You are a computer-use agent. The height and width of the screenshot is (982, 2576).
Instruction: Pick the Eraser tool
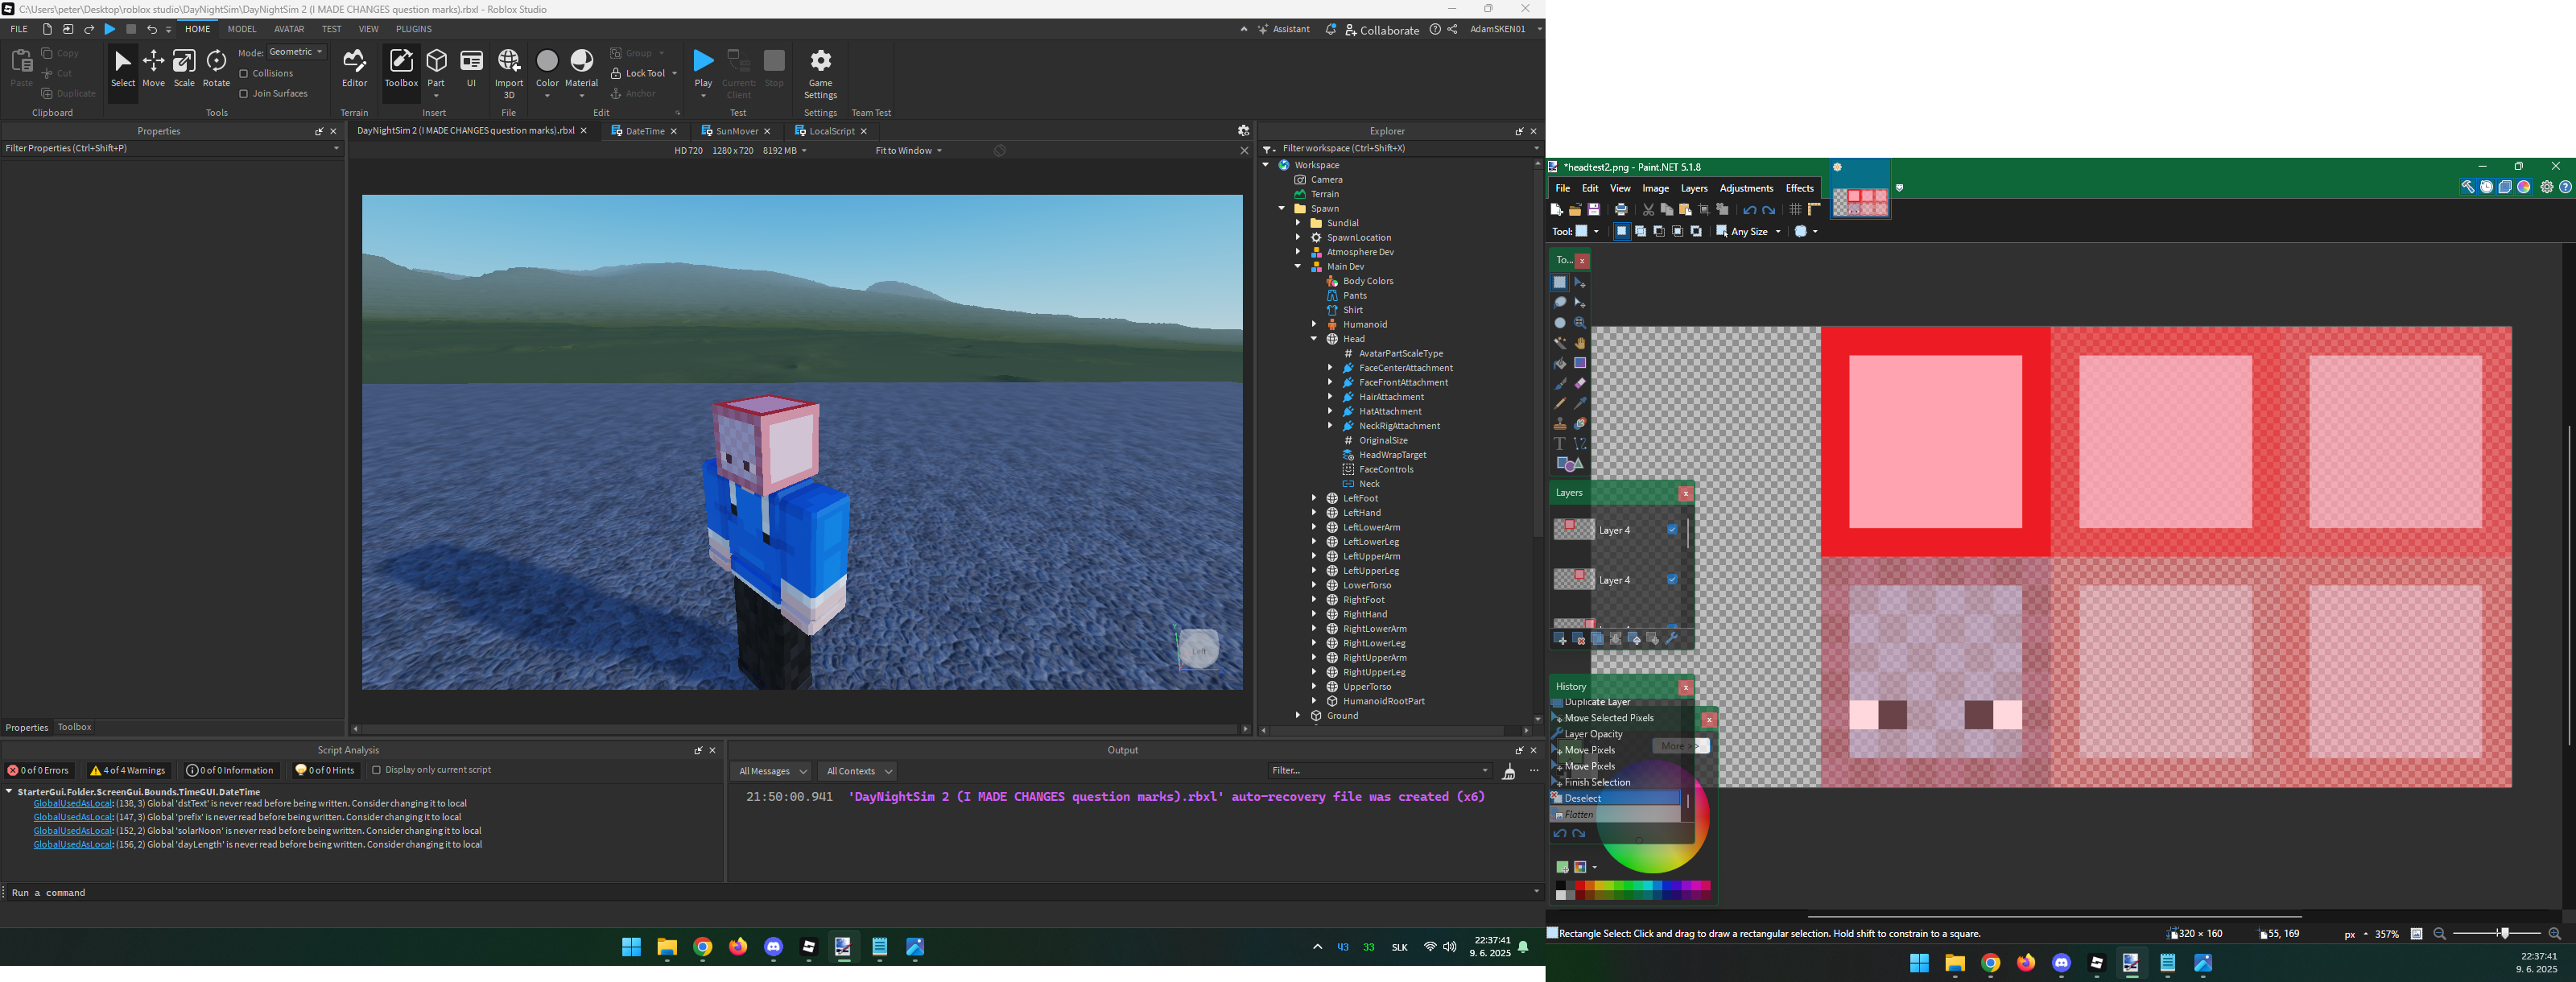click(1580, 383)
